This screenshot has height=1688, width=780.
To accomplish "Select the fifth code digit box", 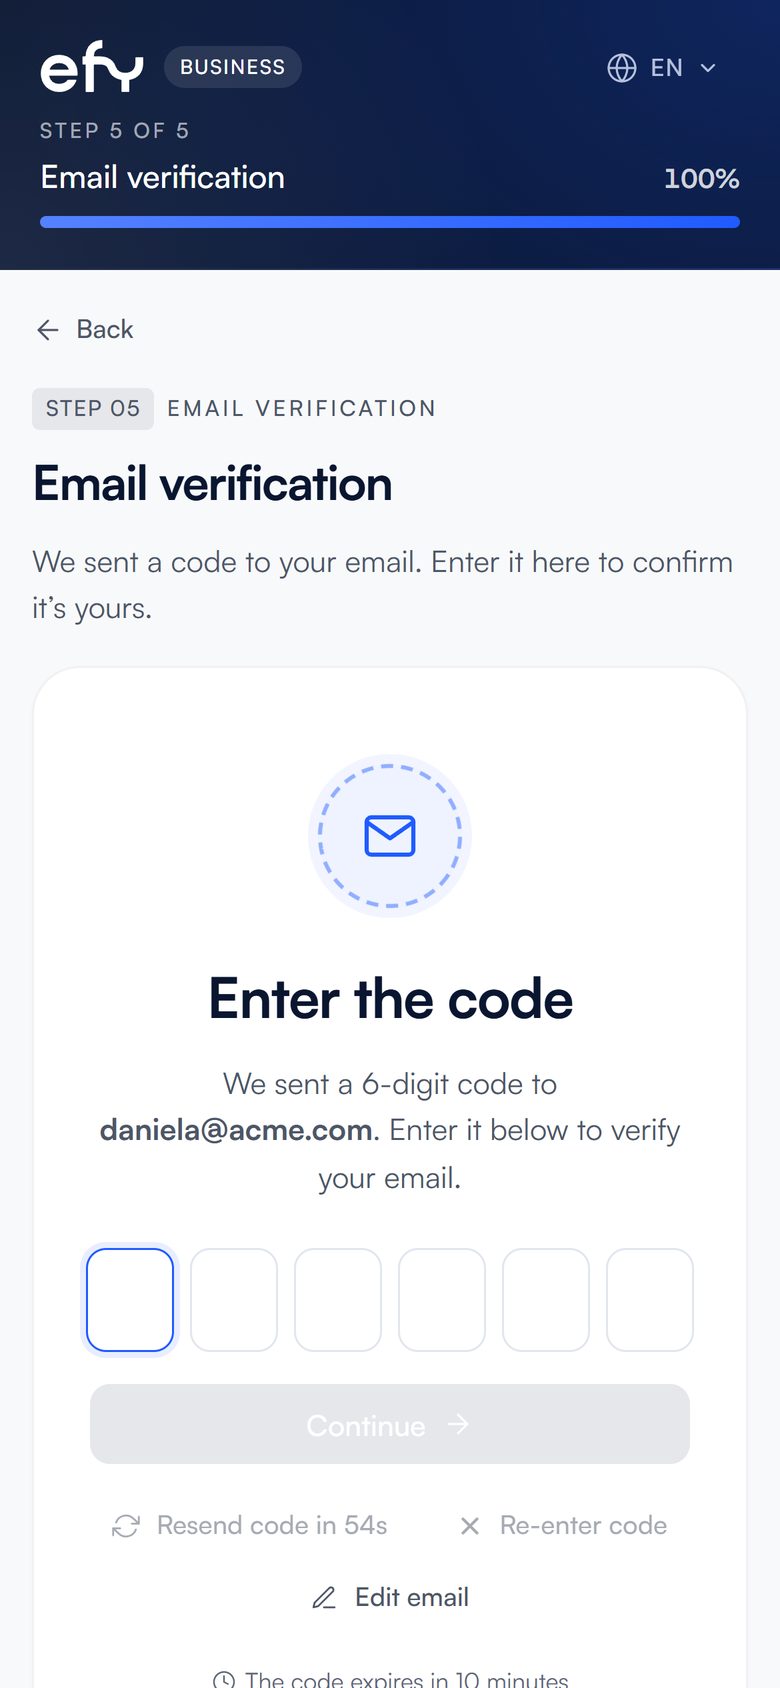I will 546,1300.
